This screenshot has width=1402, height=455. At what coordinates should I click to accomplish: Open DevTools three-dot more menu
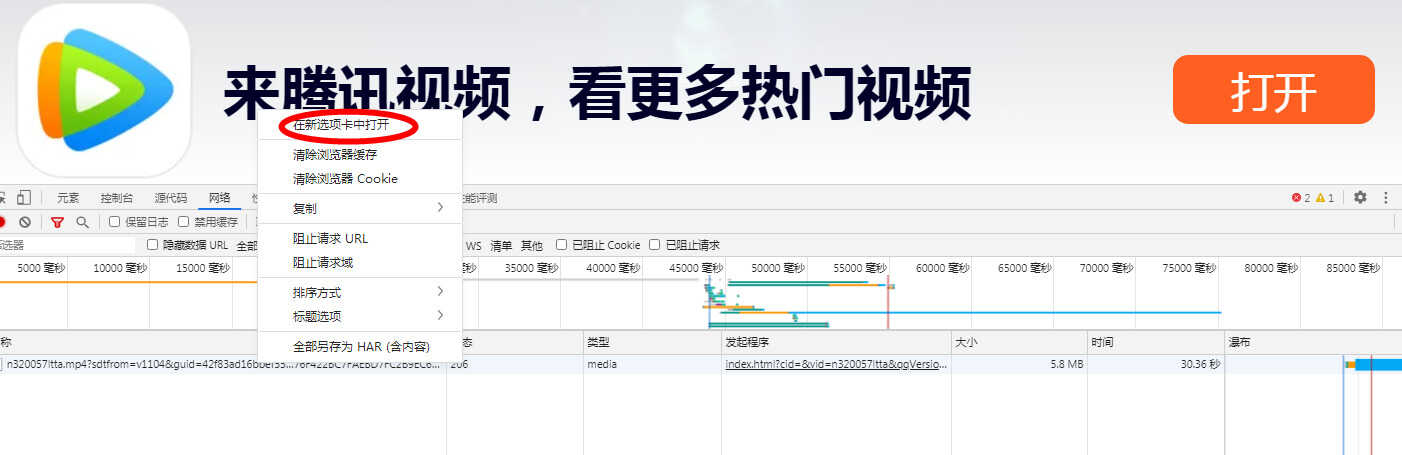tap(1386, 198)
